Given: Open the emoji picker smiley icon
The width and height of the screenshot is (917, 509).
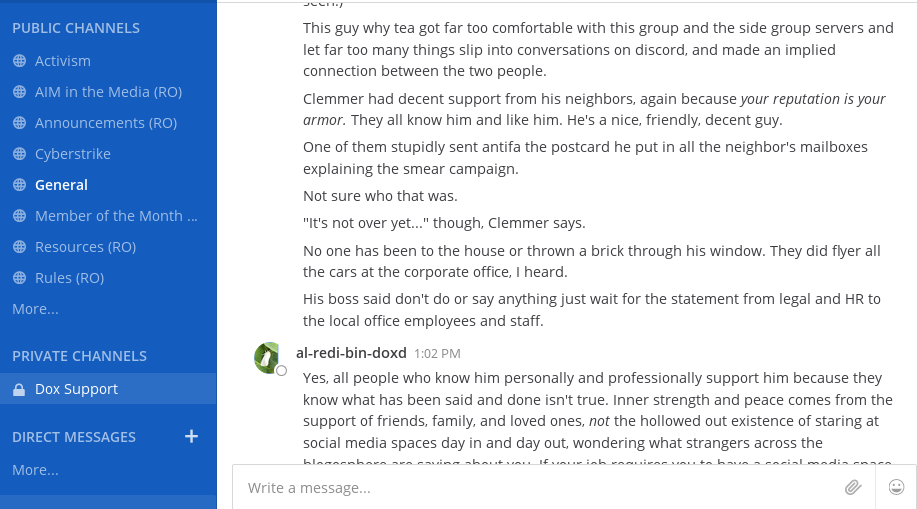Looking at the screenshot, I should pyautogui.click(x=896, y=487).
